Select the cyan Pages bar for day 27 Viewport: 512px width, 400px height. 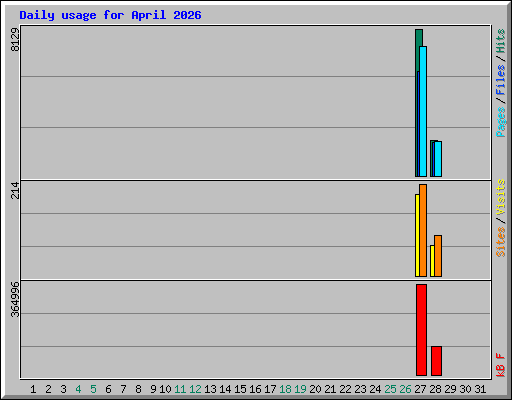[423, 111]
